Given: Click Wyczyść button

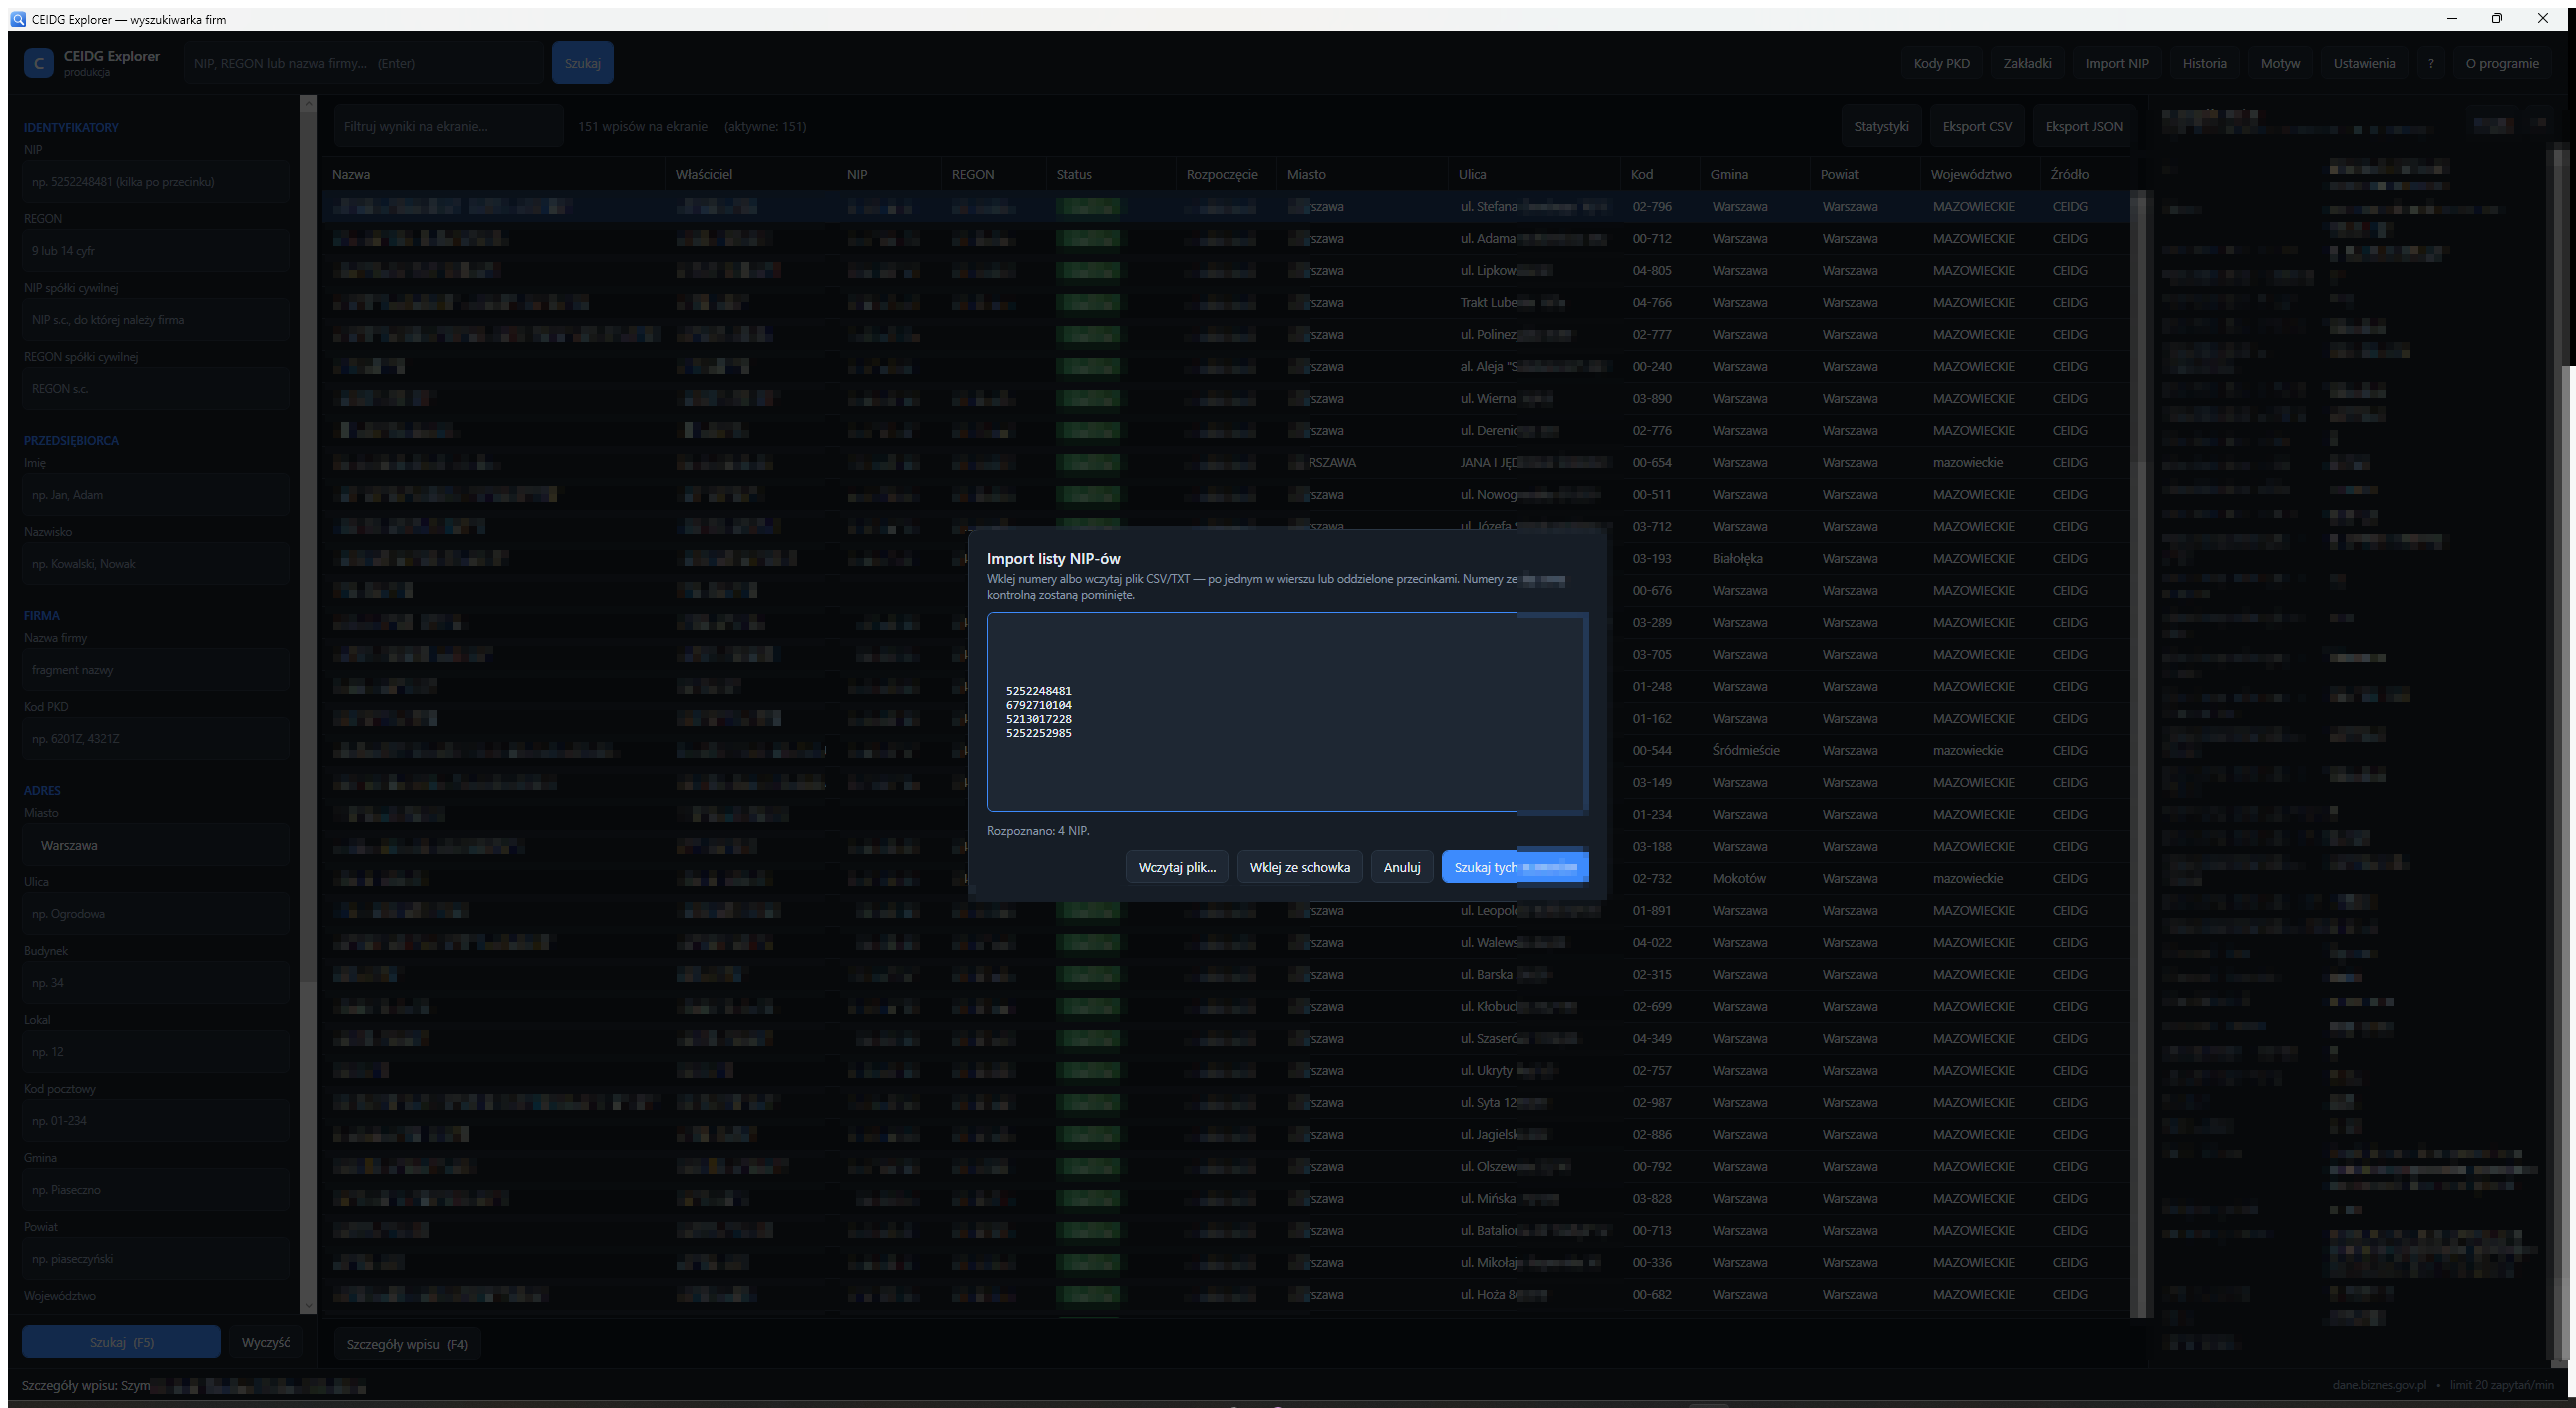Looking at the screenshot, I should [265, 1342].
